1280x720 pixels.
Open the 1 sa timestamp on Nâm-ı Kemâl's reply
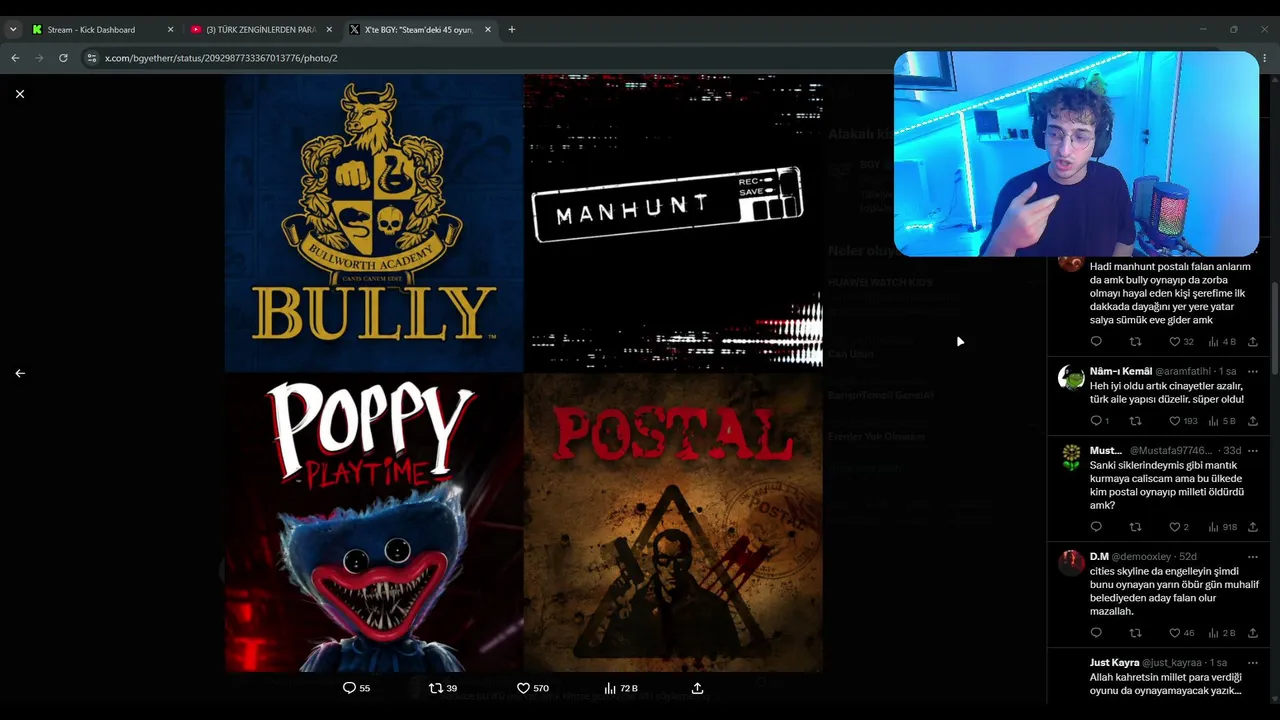coord(1227,371)
